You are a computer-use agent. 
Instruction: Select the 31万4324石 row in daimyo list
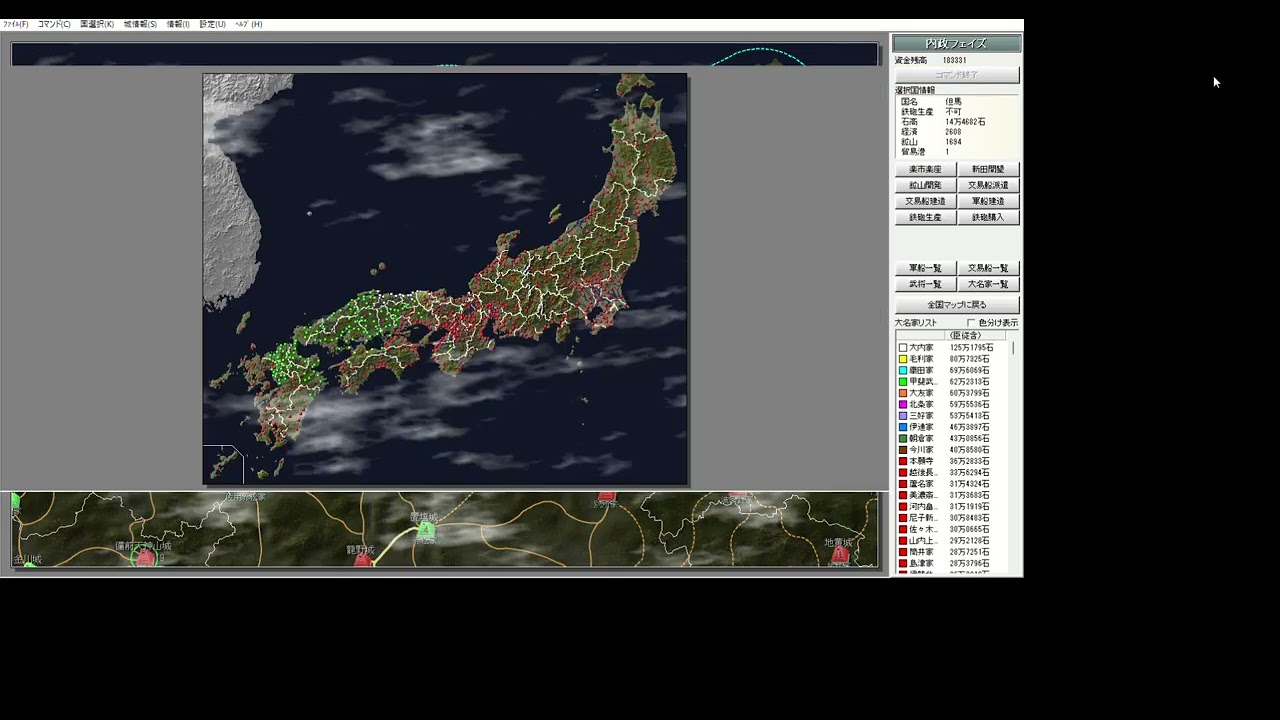952,484
